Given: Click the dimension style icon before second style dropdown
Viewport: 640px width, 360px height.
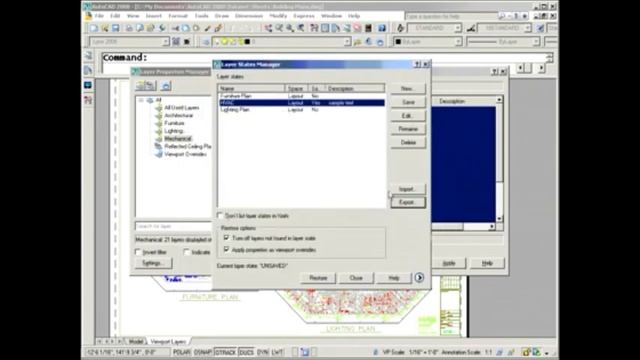Looking at the screenshot, I should [x=471, y=28].
